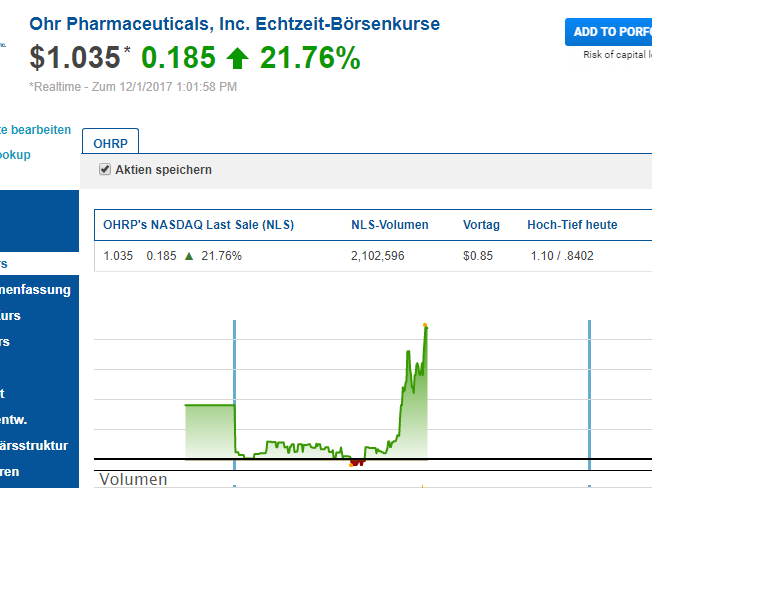Click the OHRP's NASDAQ Last Sale (NLS) header

coord(199,225)
